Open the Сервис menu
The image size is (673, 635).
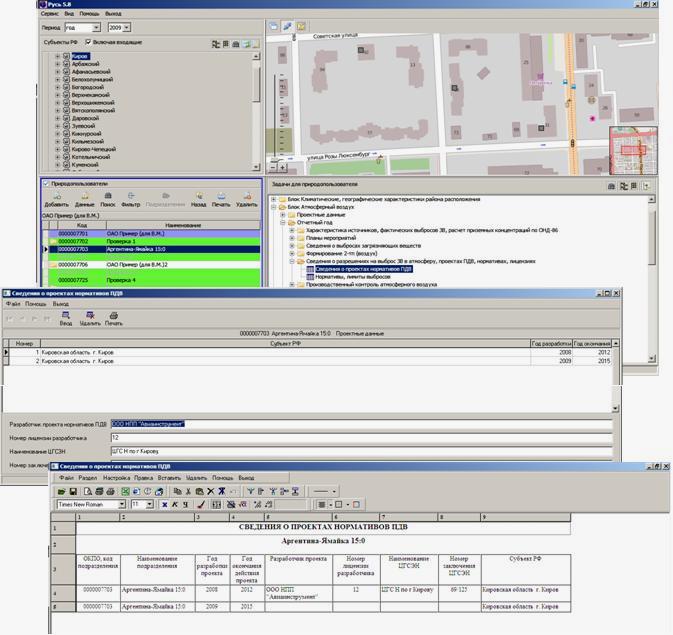[48, 14]
